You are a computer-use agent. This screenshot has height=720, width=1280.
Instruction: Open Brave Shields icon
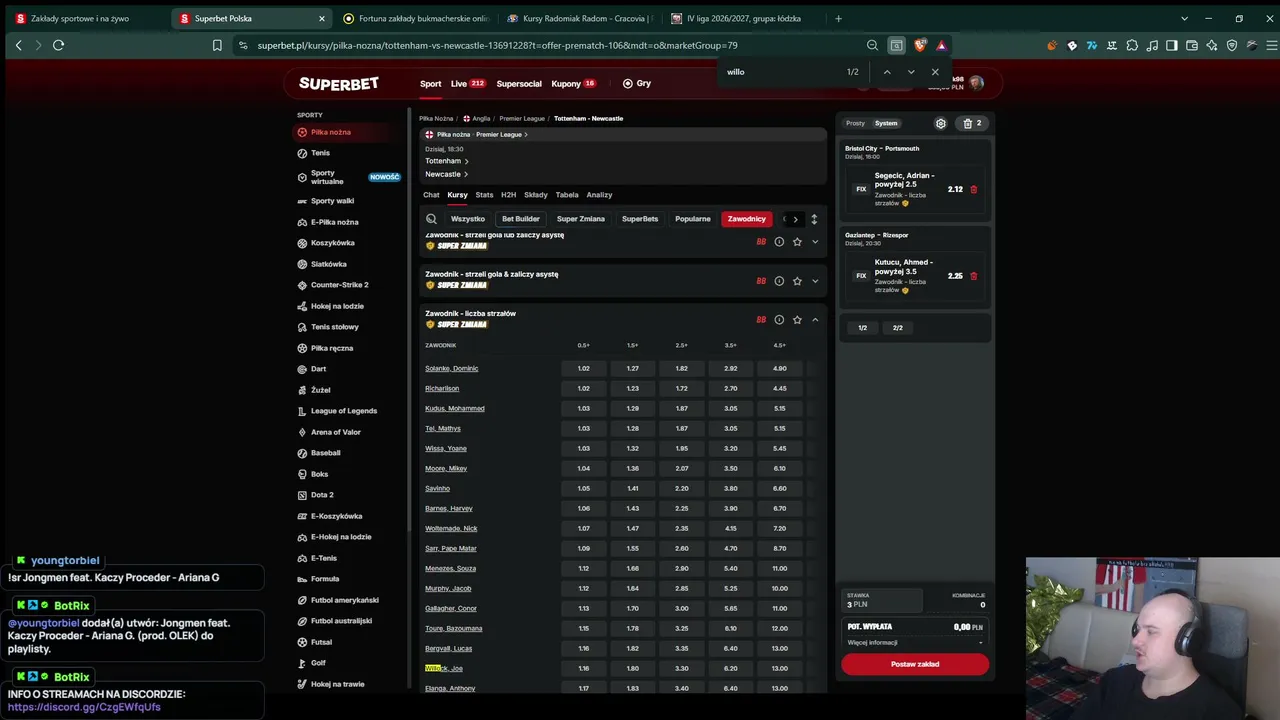(x=921, y=45)
